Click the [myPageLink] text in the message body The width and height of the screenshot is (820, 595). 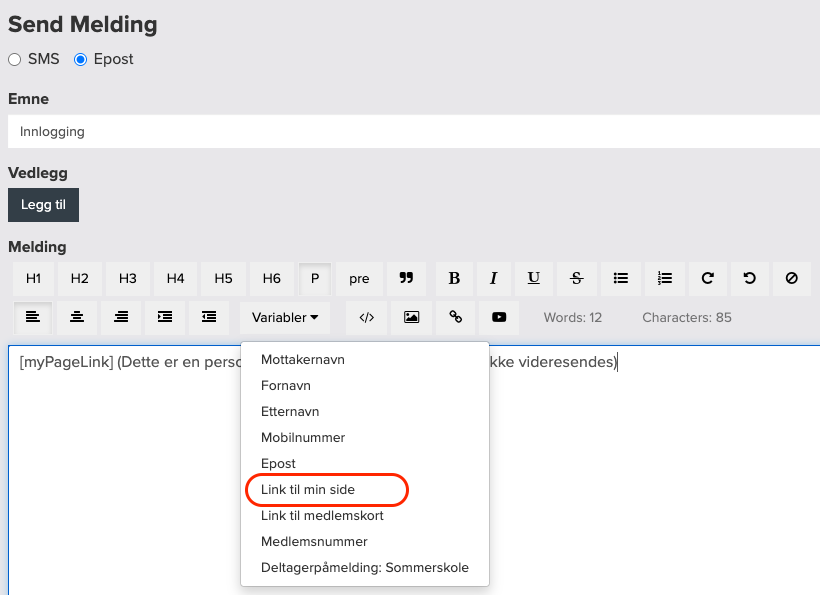(66, 362)
